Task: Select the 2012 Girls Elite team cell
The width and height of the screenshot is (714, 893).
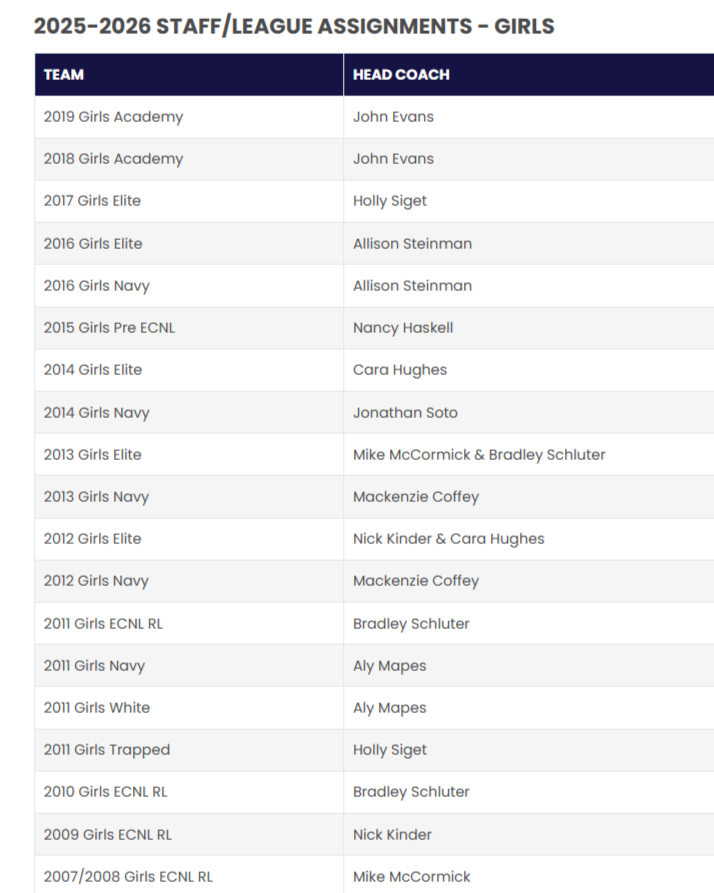Action: (x=189, y=539)
